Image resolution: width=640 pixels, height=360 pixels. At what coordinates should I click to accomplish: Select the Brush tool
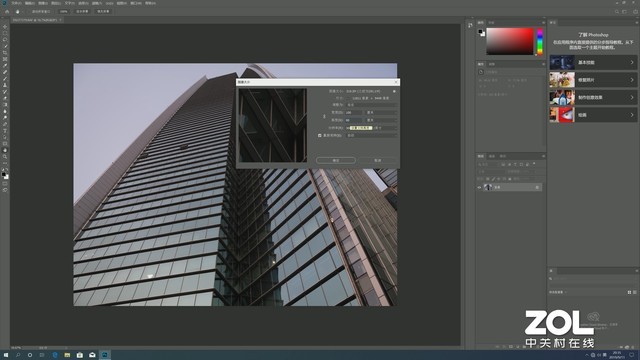tap(5, 79)
